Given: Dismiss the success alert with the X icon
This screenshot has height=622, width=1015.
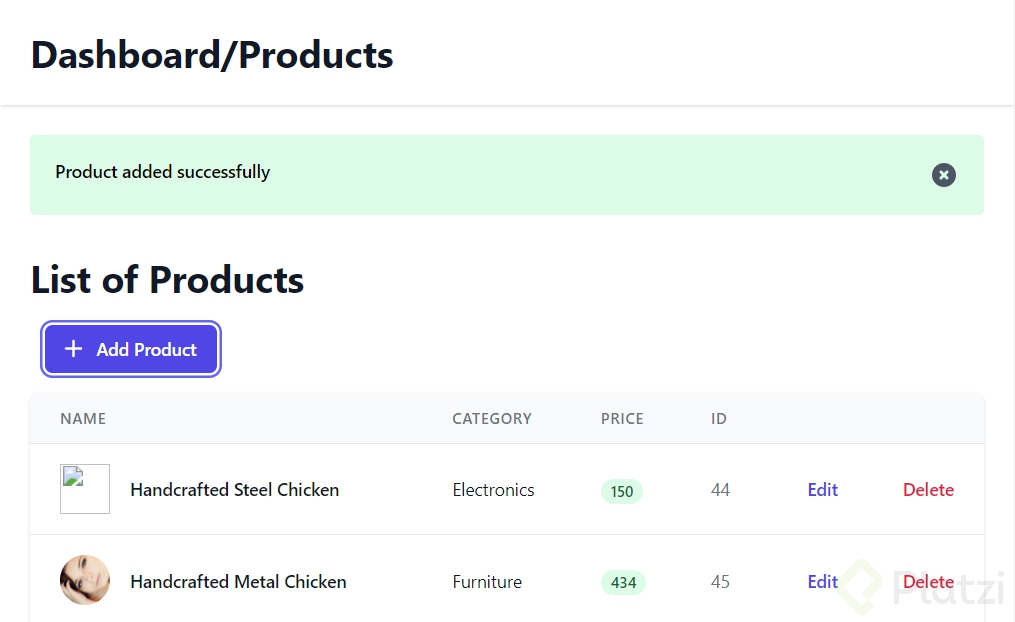Looking at the screenshot, I should pos(943,175).
